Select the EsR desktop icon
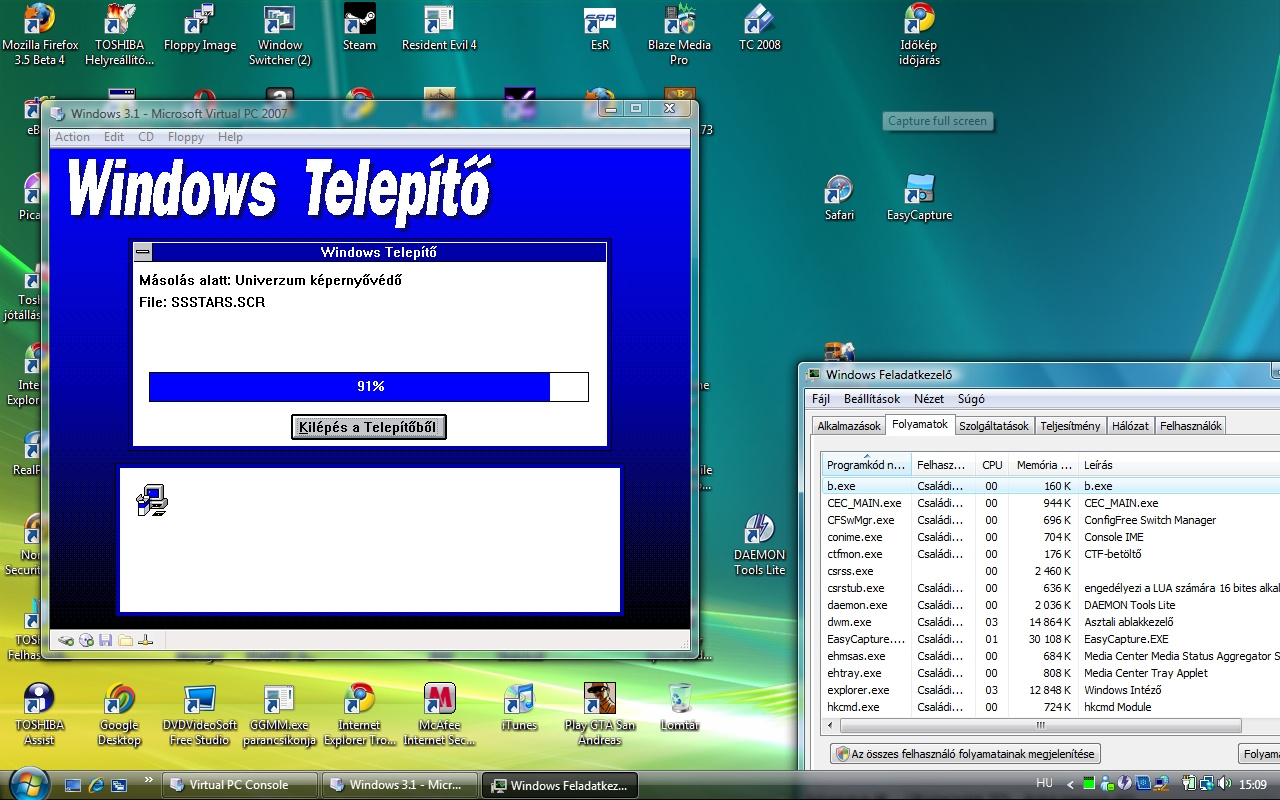Image resolution: width=1280 pixels, height=800 pixels. pos(600,28)
